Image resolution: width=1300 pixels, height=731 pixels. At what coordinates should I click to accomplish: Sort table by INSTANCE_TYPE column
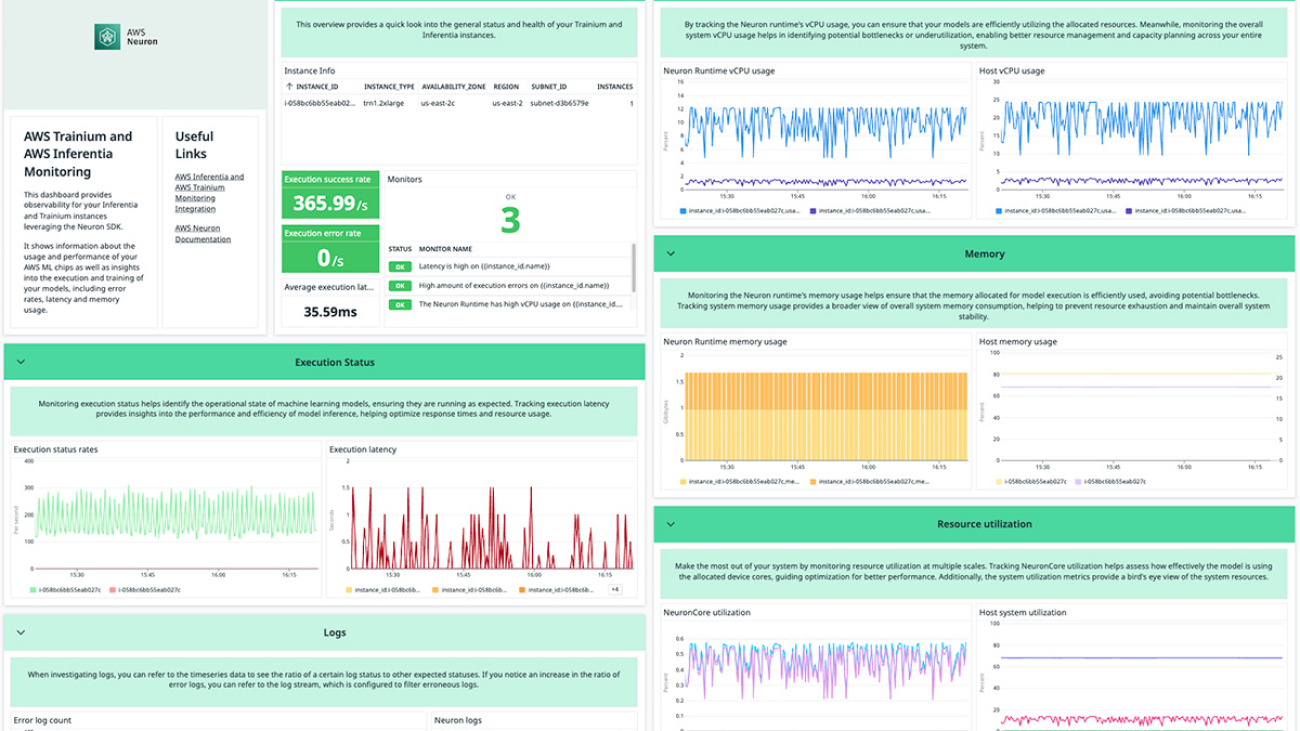tap(389, 87)
